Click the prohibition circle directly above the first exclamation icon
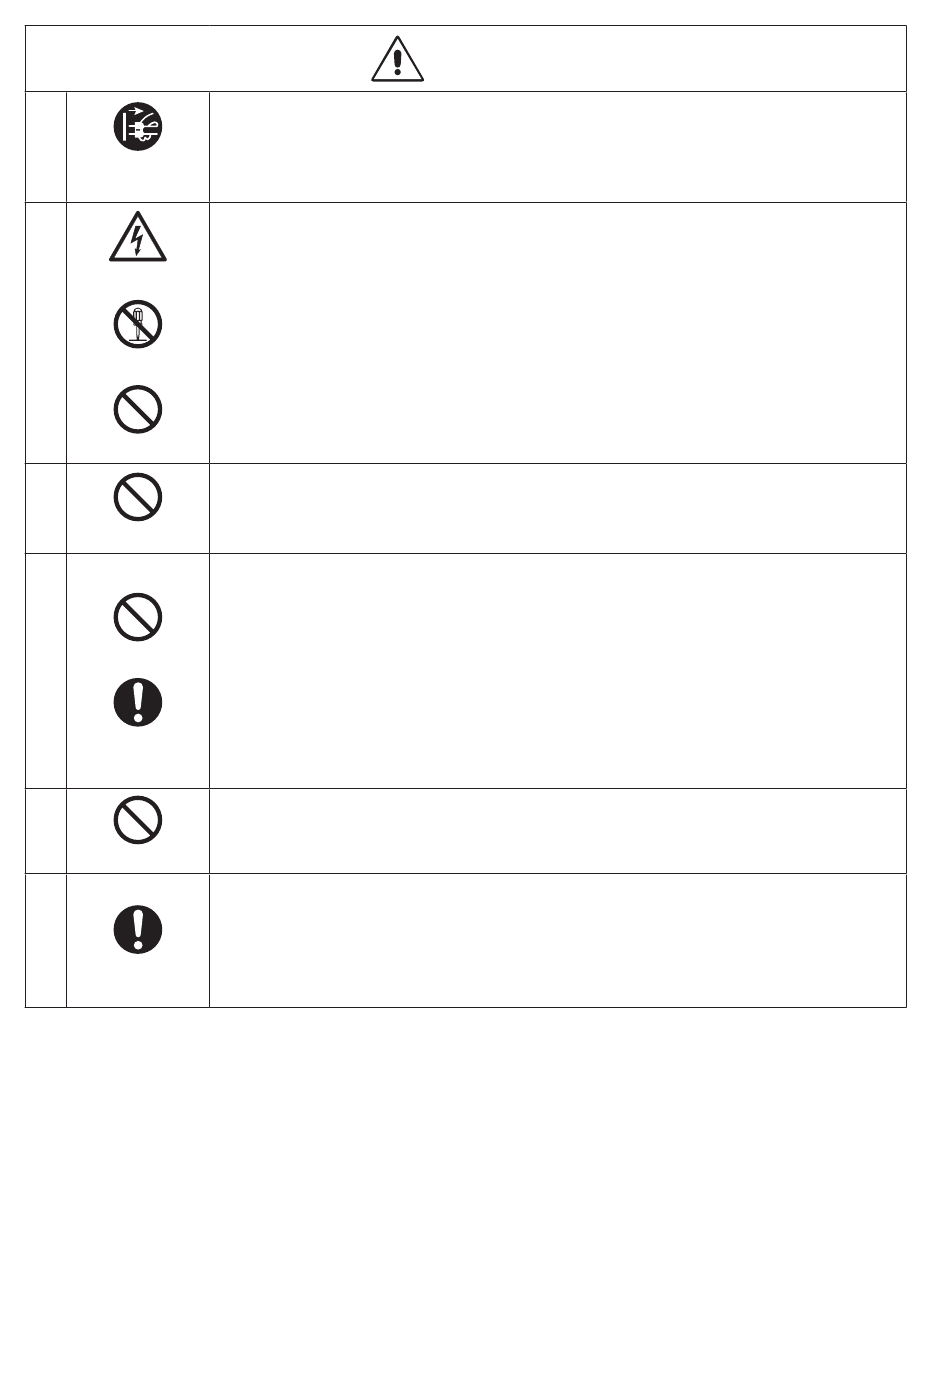 (138, 617)
